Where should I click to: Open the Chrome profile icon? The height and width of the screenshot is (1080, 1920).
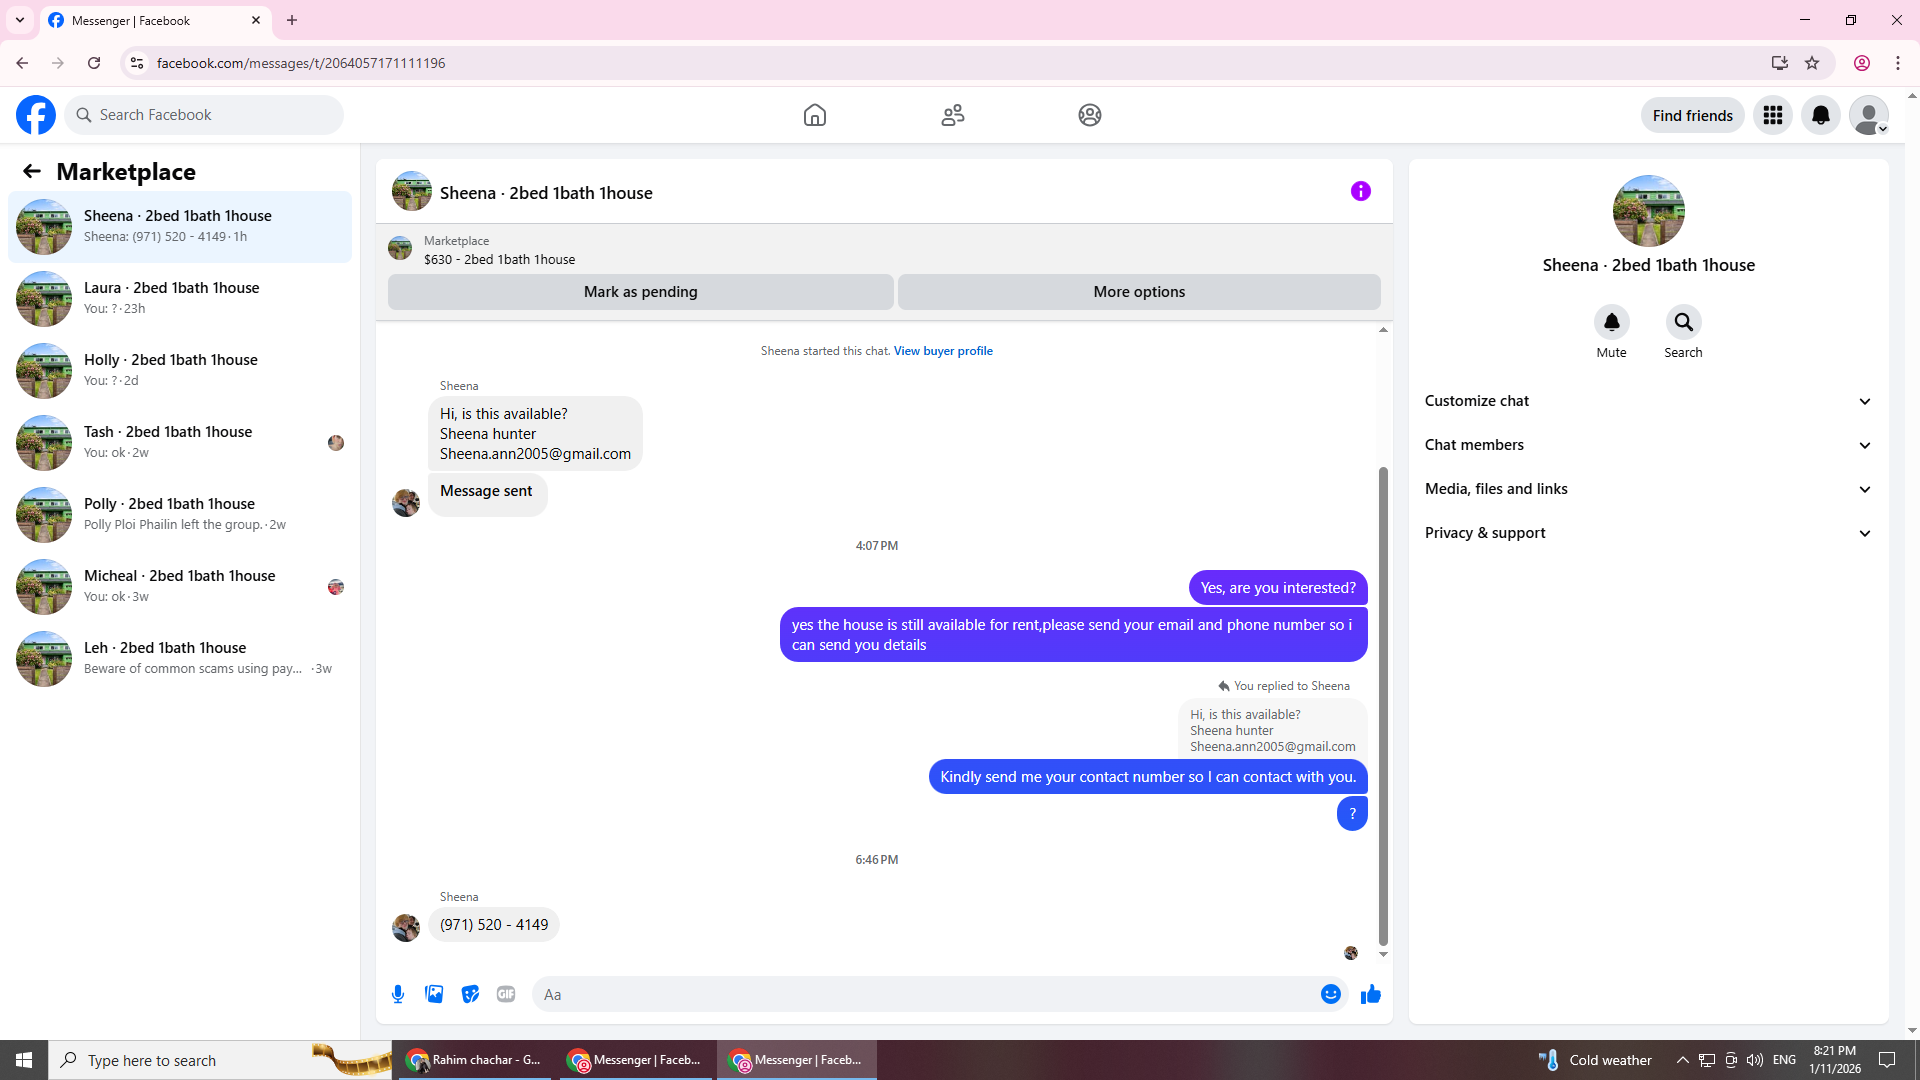[x=1862, y=63]
